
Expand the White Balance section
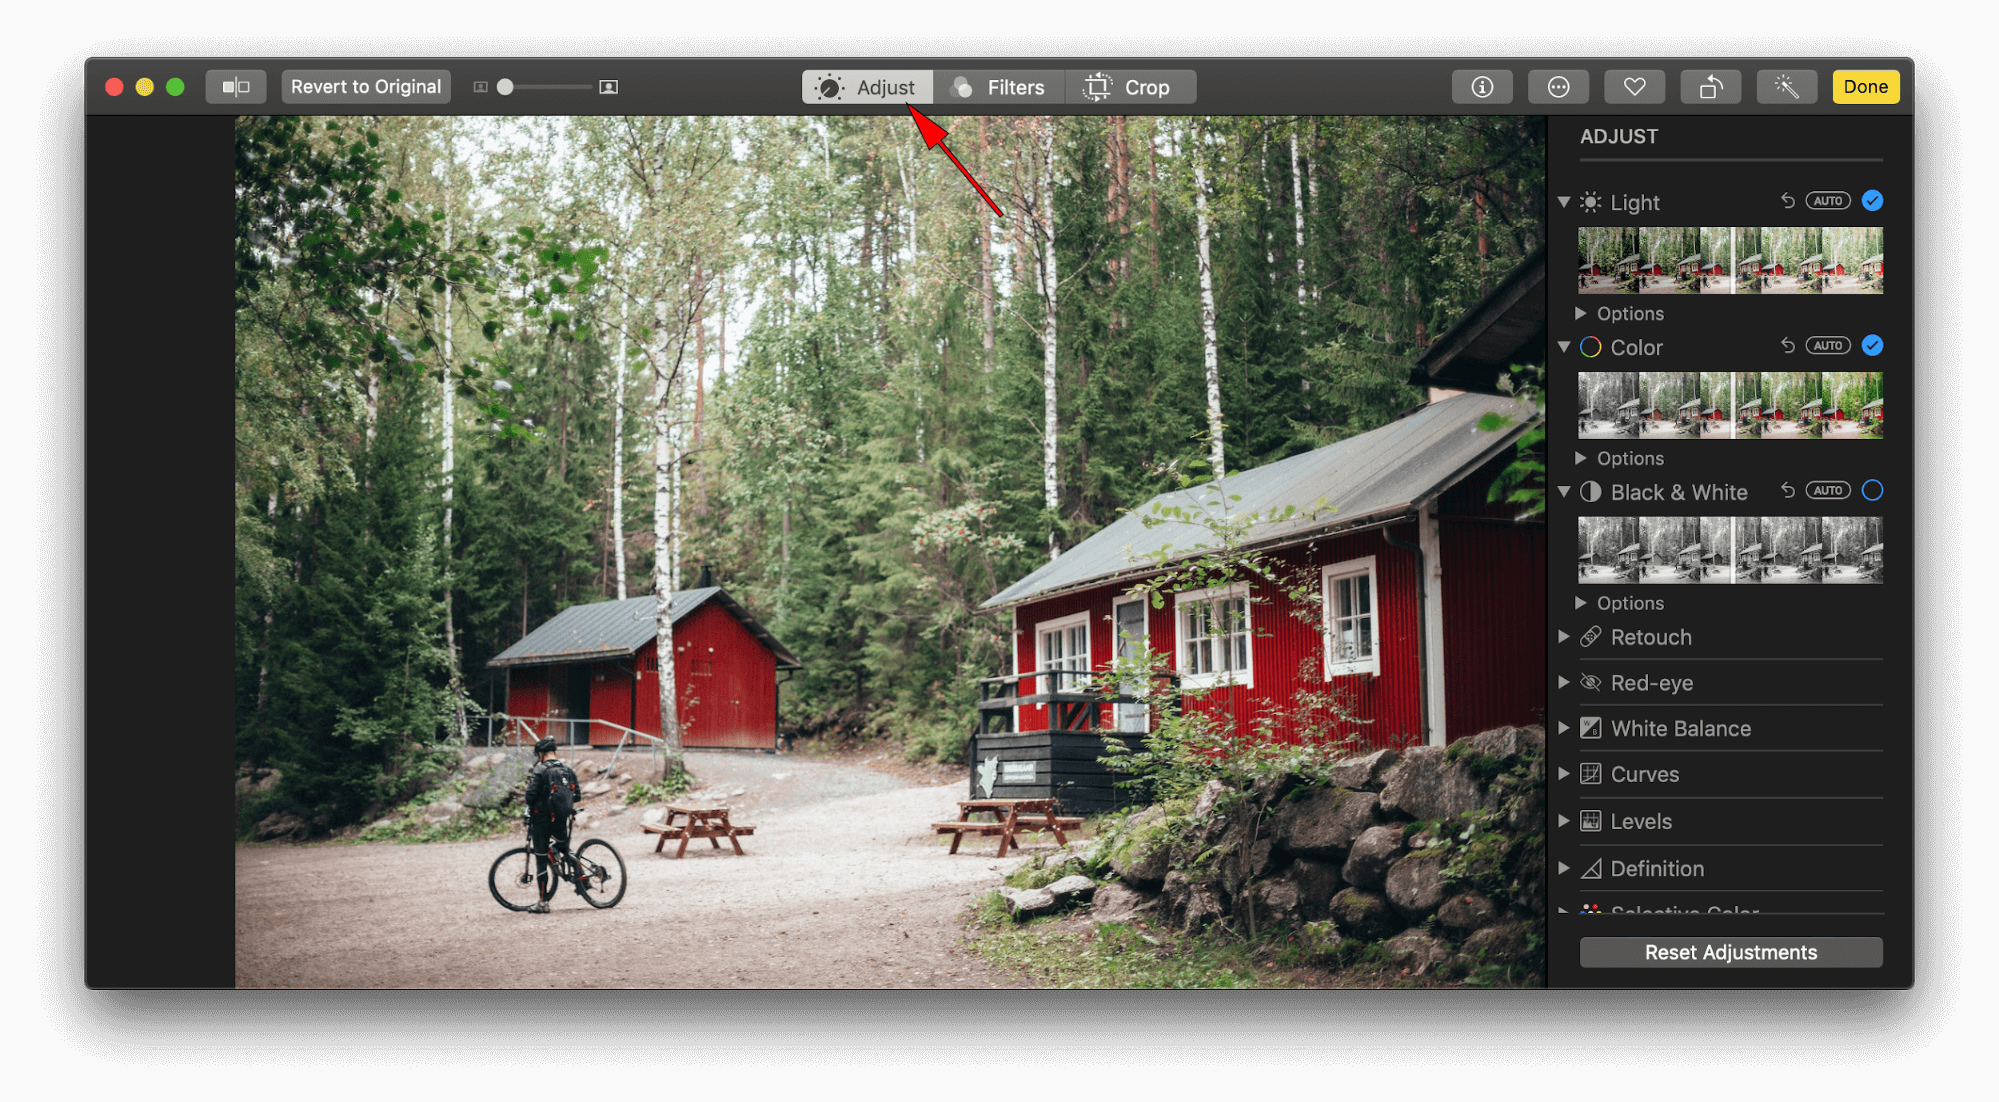(1564, 728)
